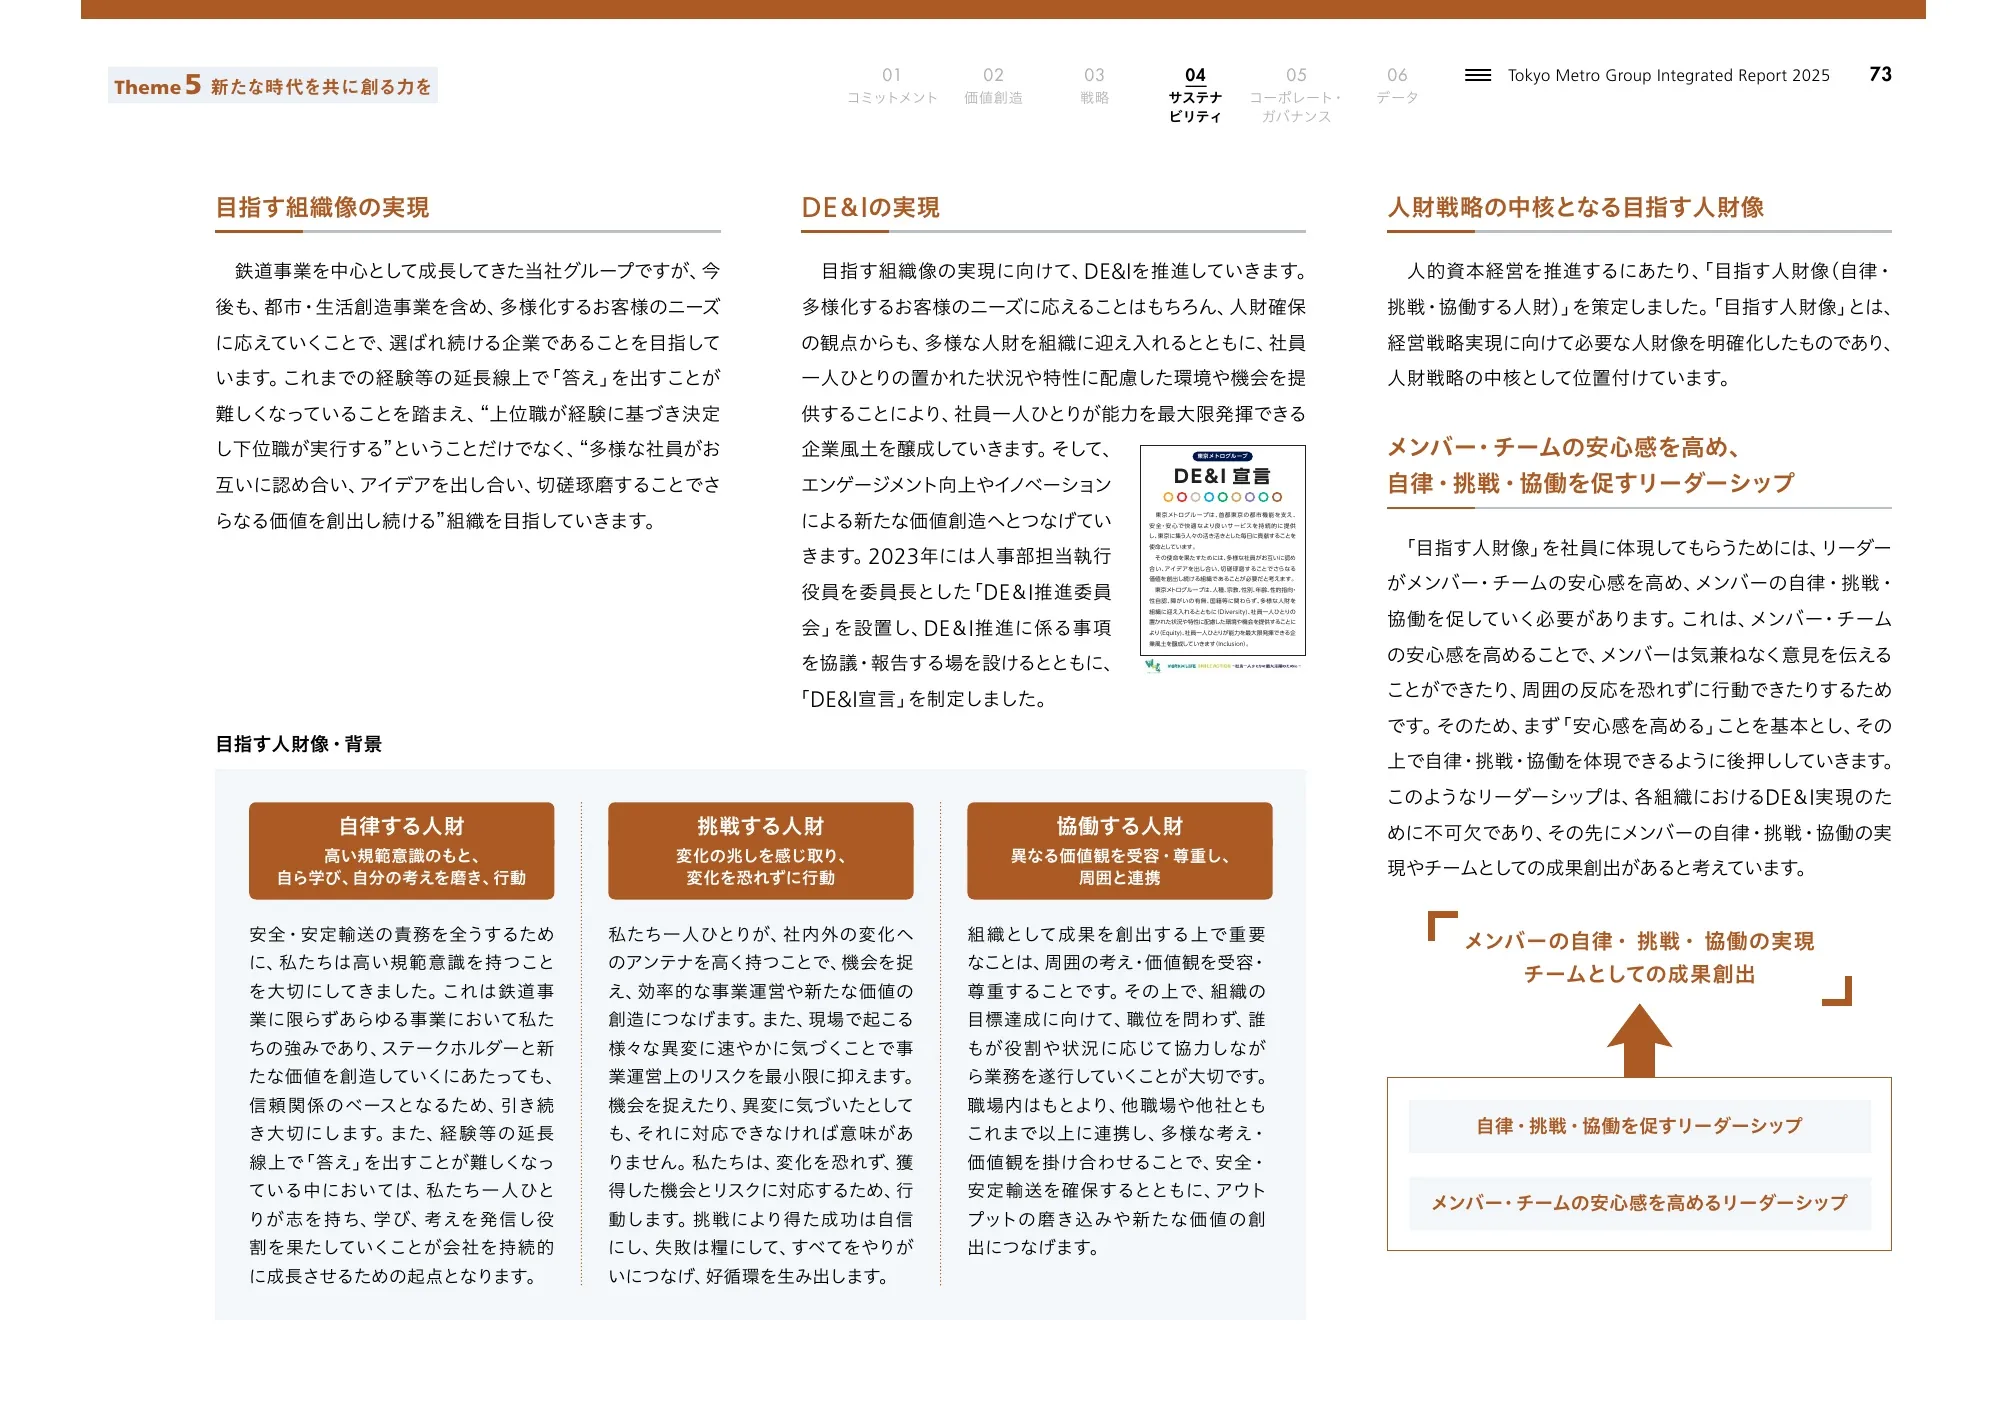This screenshot has width=2000, height=1415.
Task: Click the 目指す人財像・背景 subheading
Action: [299, 744]
